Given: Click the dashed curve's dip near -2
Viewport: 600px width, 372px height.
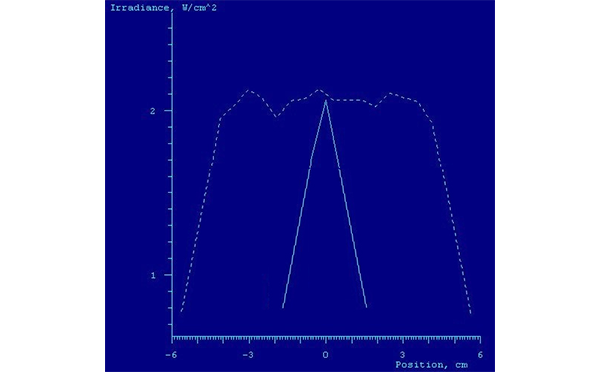Looking at the screenshot, I should (x=276, y=116).
